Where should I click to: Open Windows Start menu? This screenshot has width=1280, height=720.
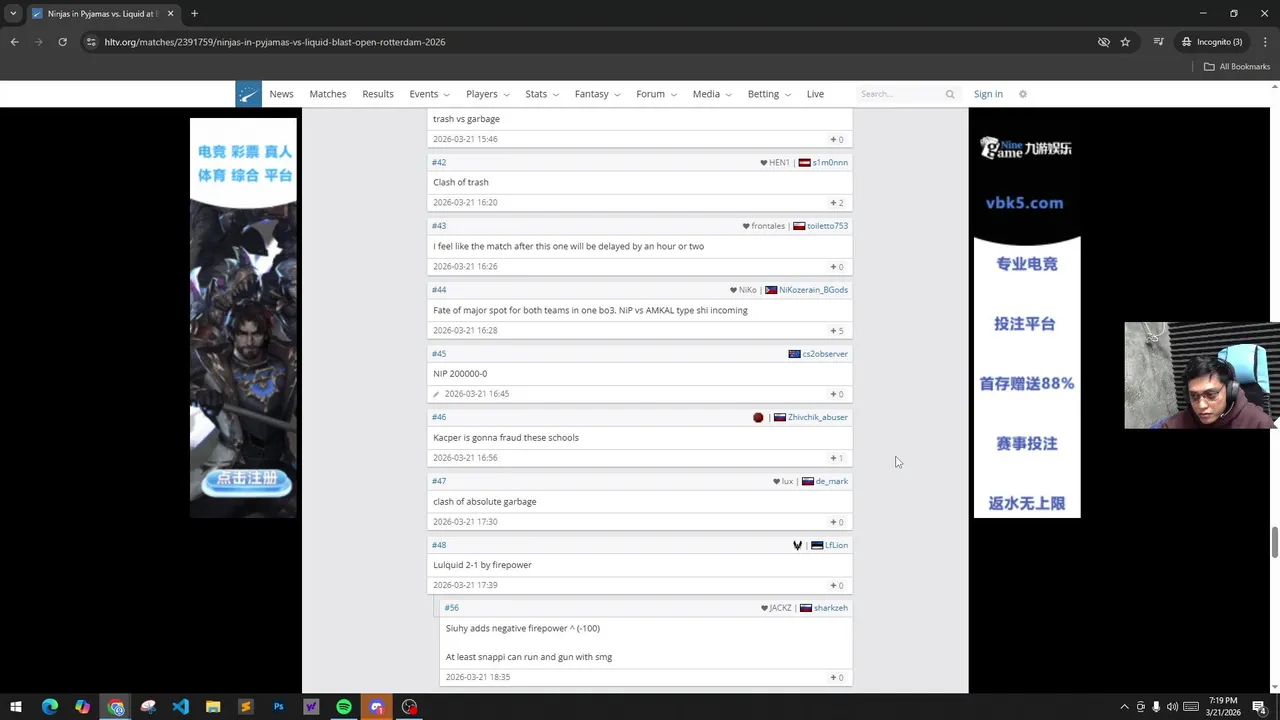(16, 707)
